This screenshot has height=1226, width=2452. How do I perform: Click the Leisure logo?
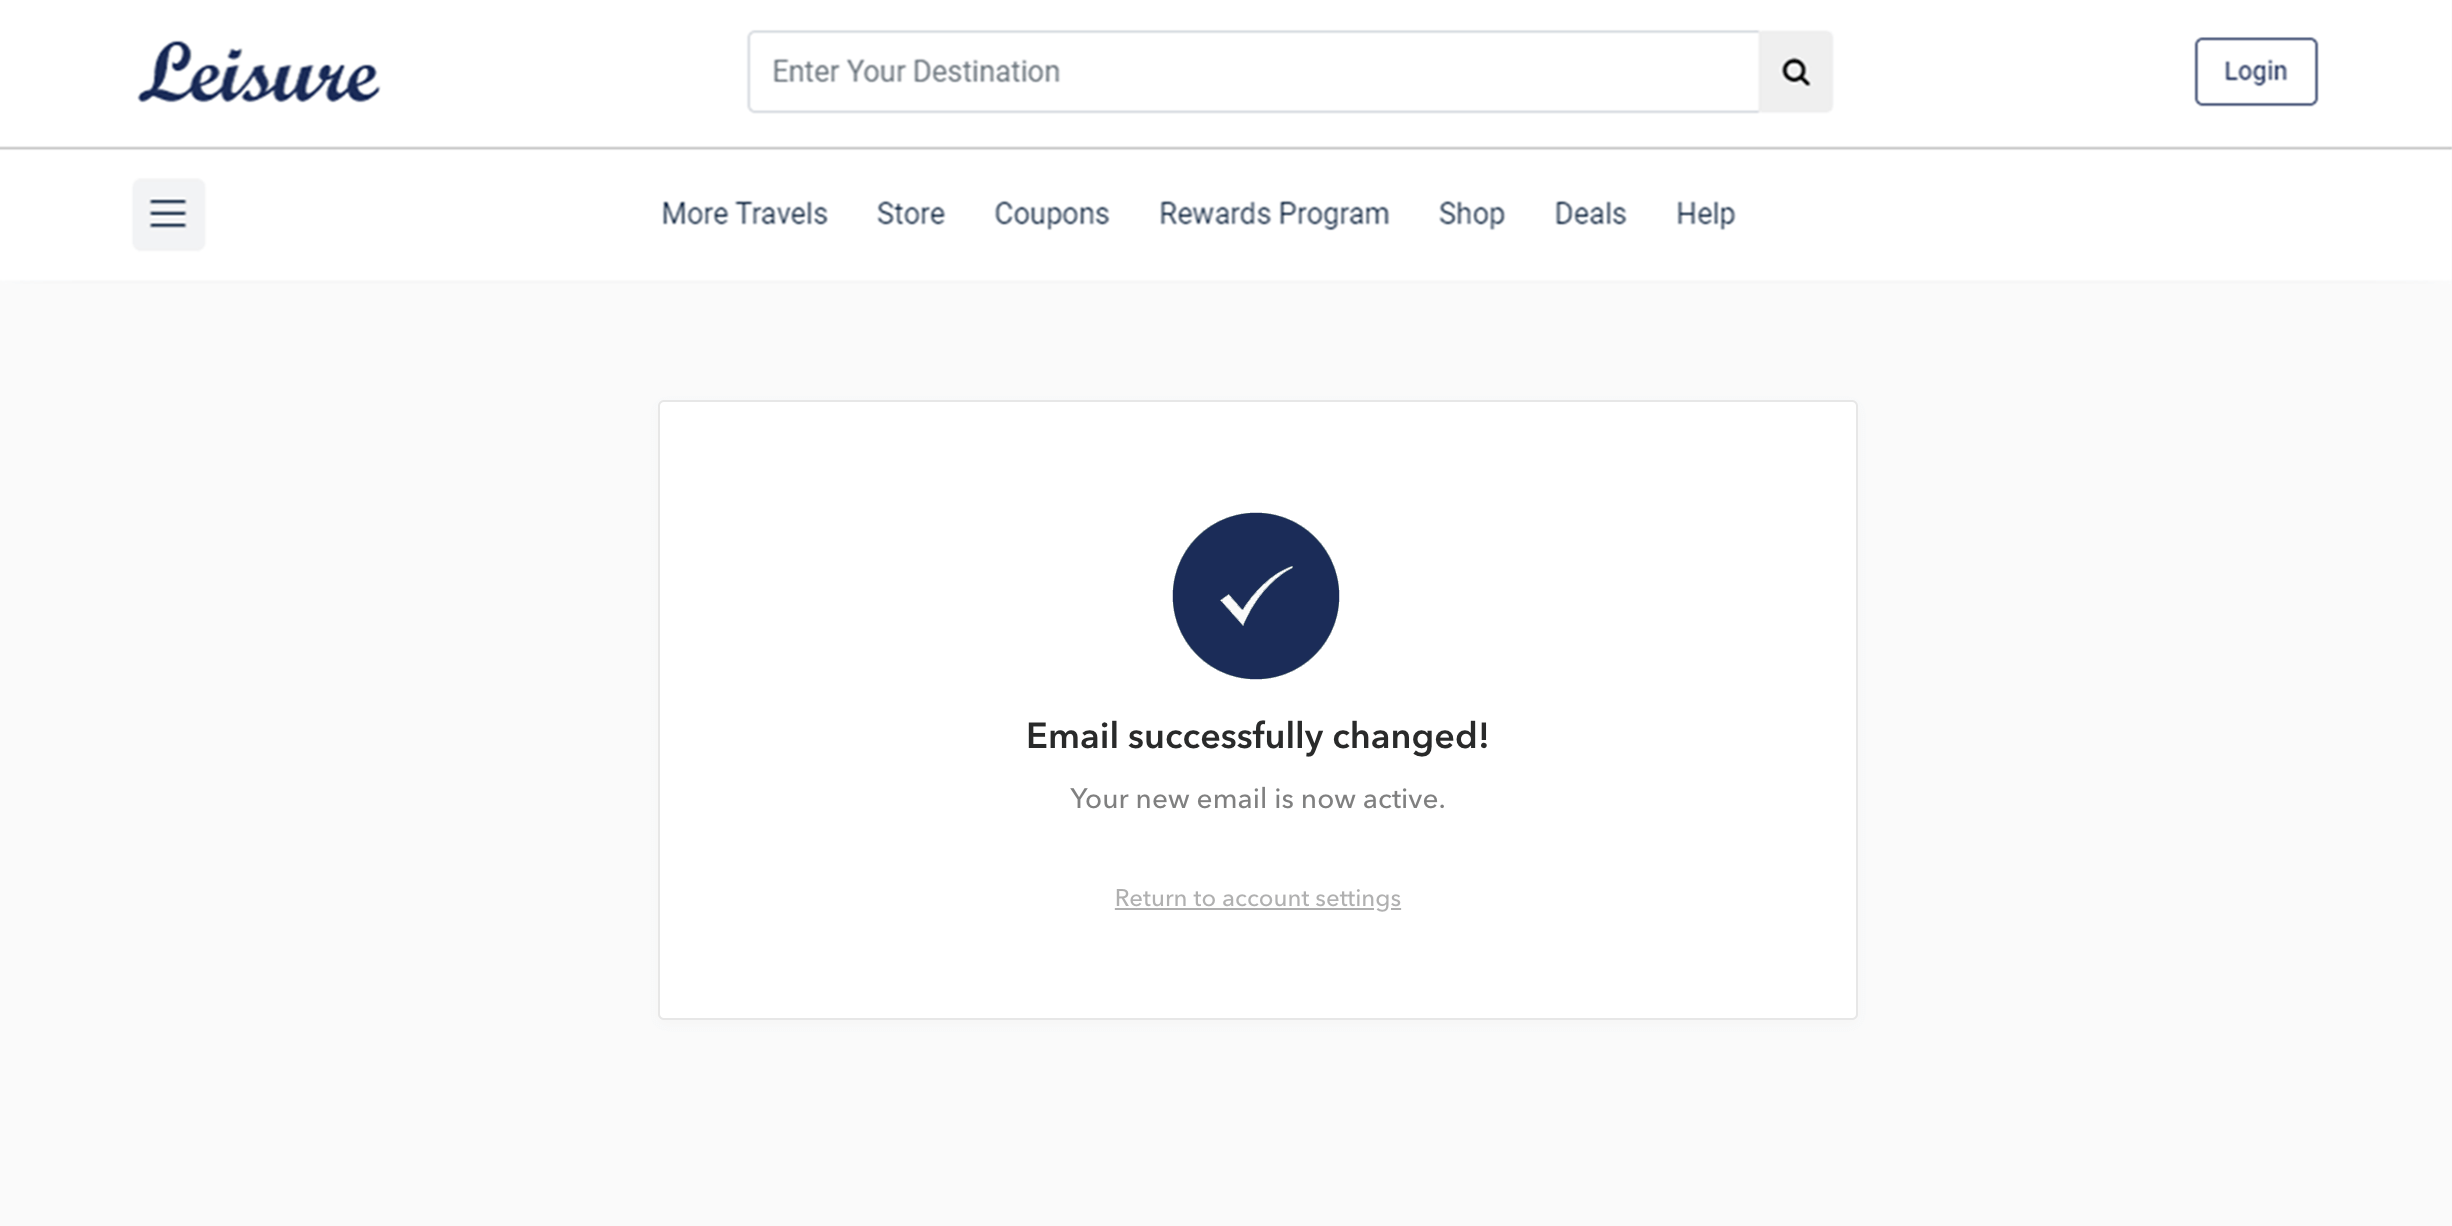click(x=258, y=73)
